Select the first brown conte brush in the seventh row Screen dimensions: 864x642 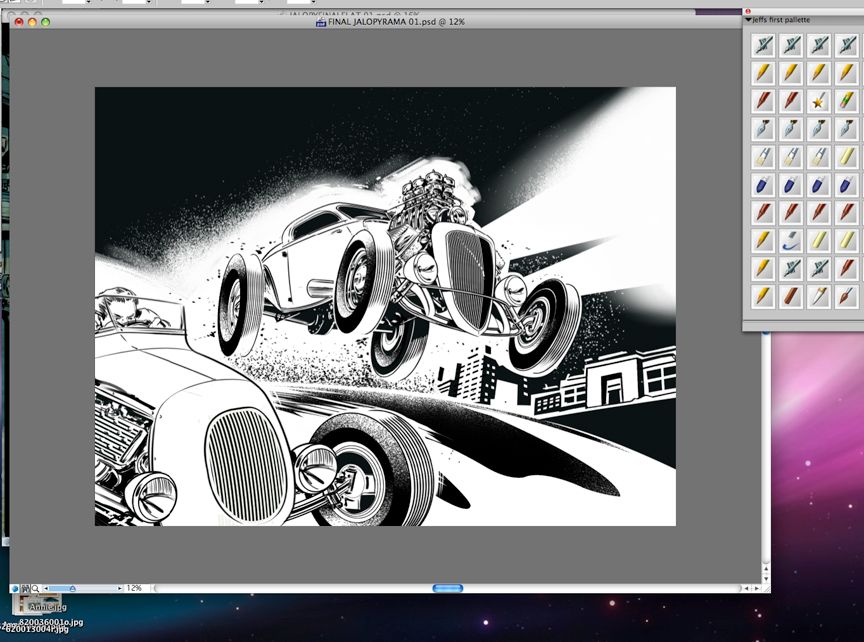pyautogui.click(x=763, y=213)
